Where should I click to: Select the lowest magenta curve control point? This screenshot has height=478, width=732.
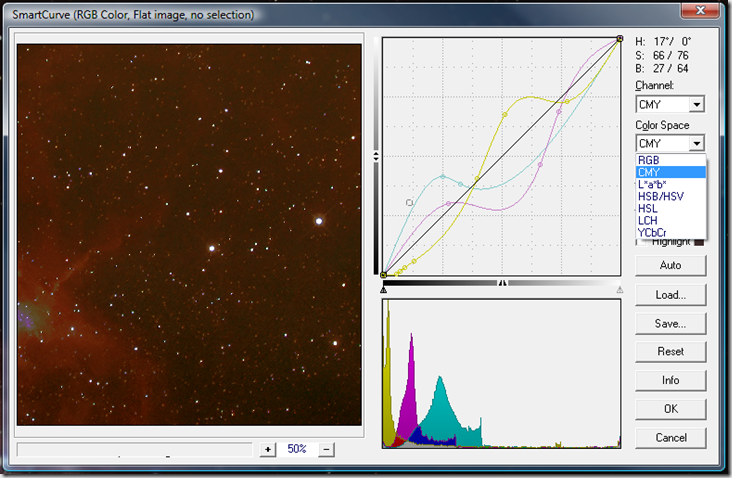(449, 204)
